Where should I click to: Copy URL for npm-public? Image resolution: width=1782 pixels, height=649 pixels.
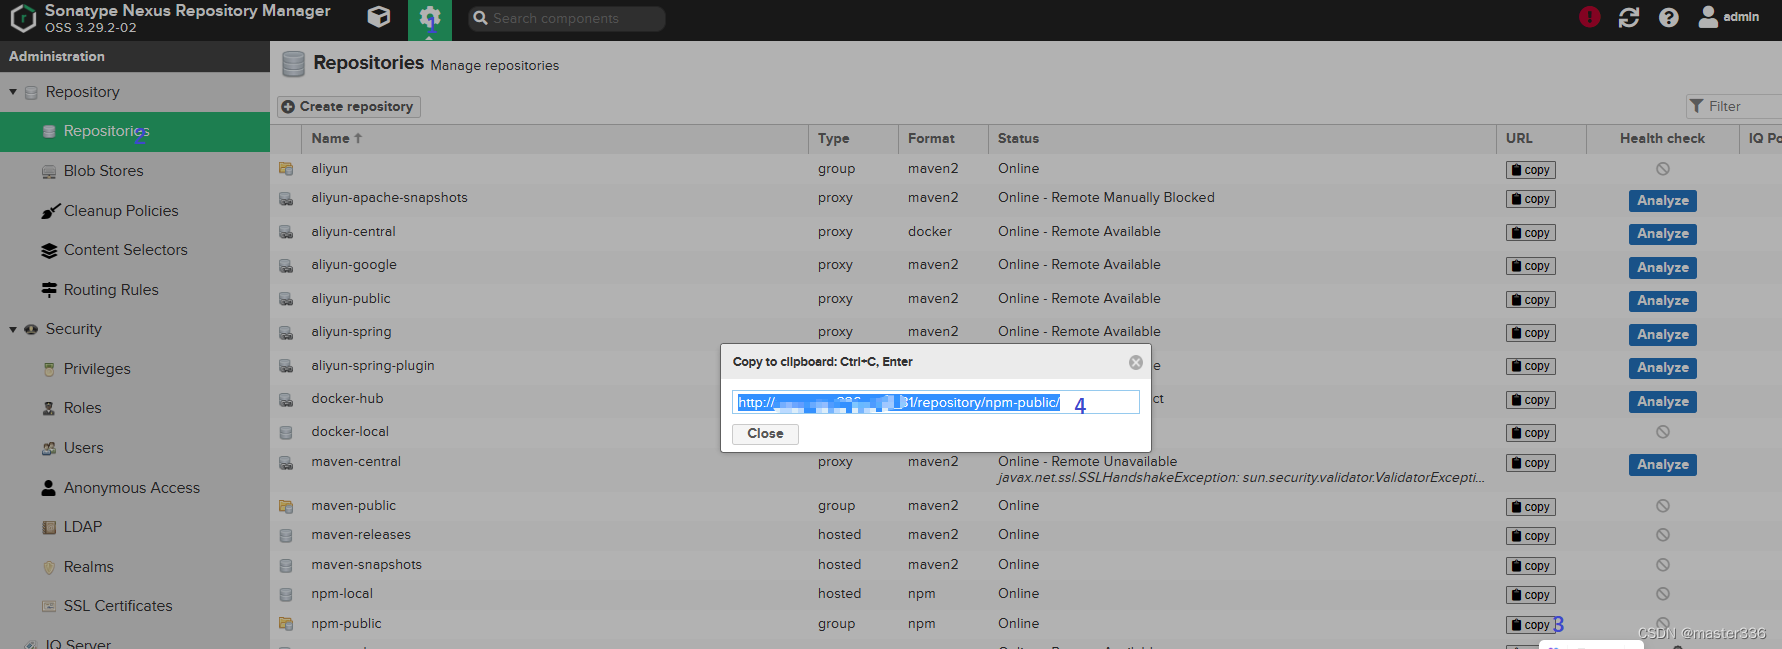(1530, 625)
